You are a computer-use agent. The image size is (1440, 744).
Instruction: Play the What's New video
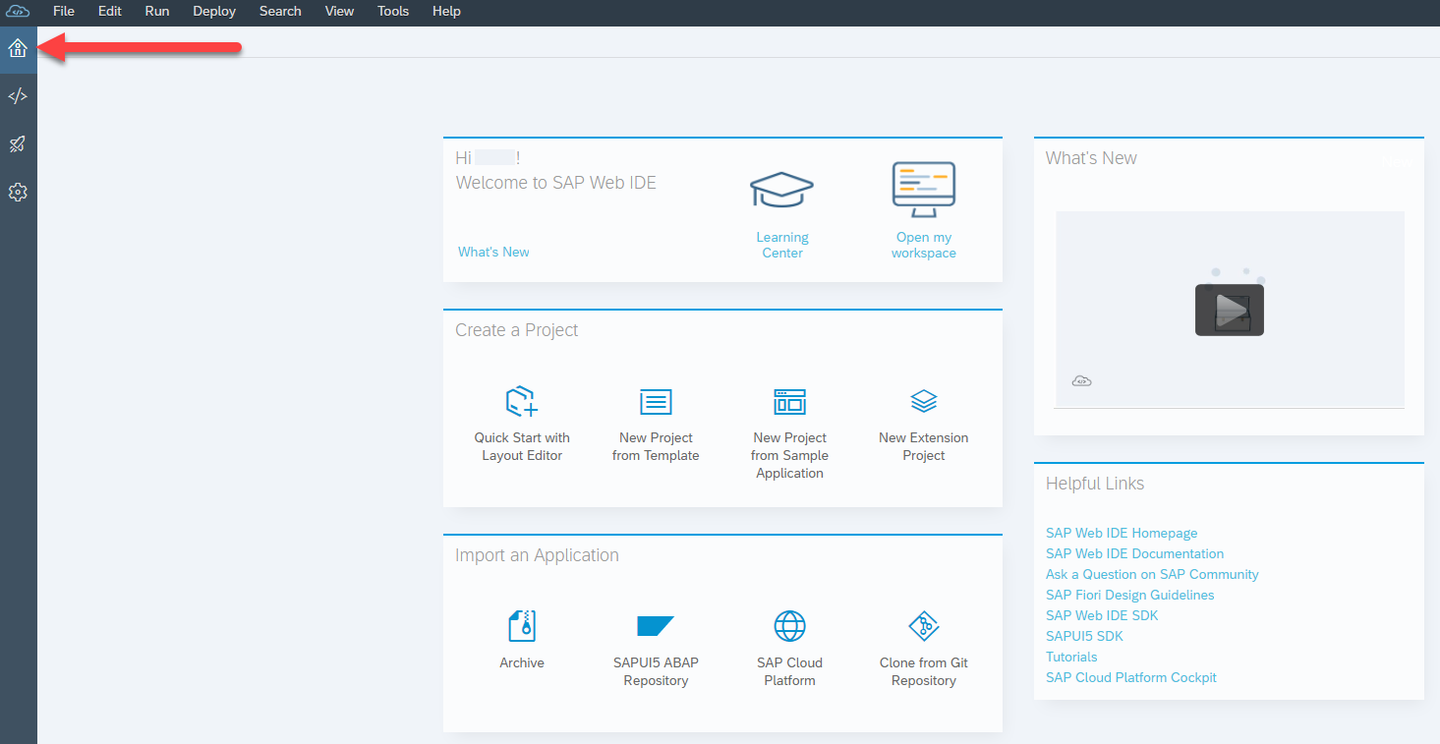pos(1229,310)
